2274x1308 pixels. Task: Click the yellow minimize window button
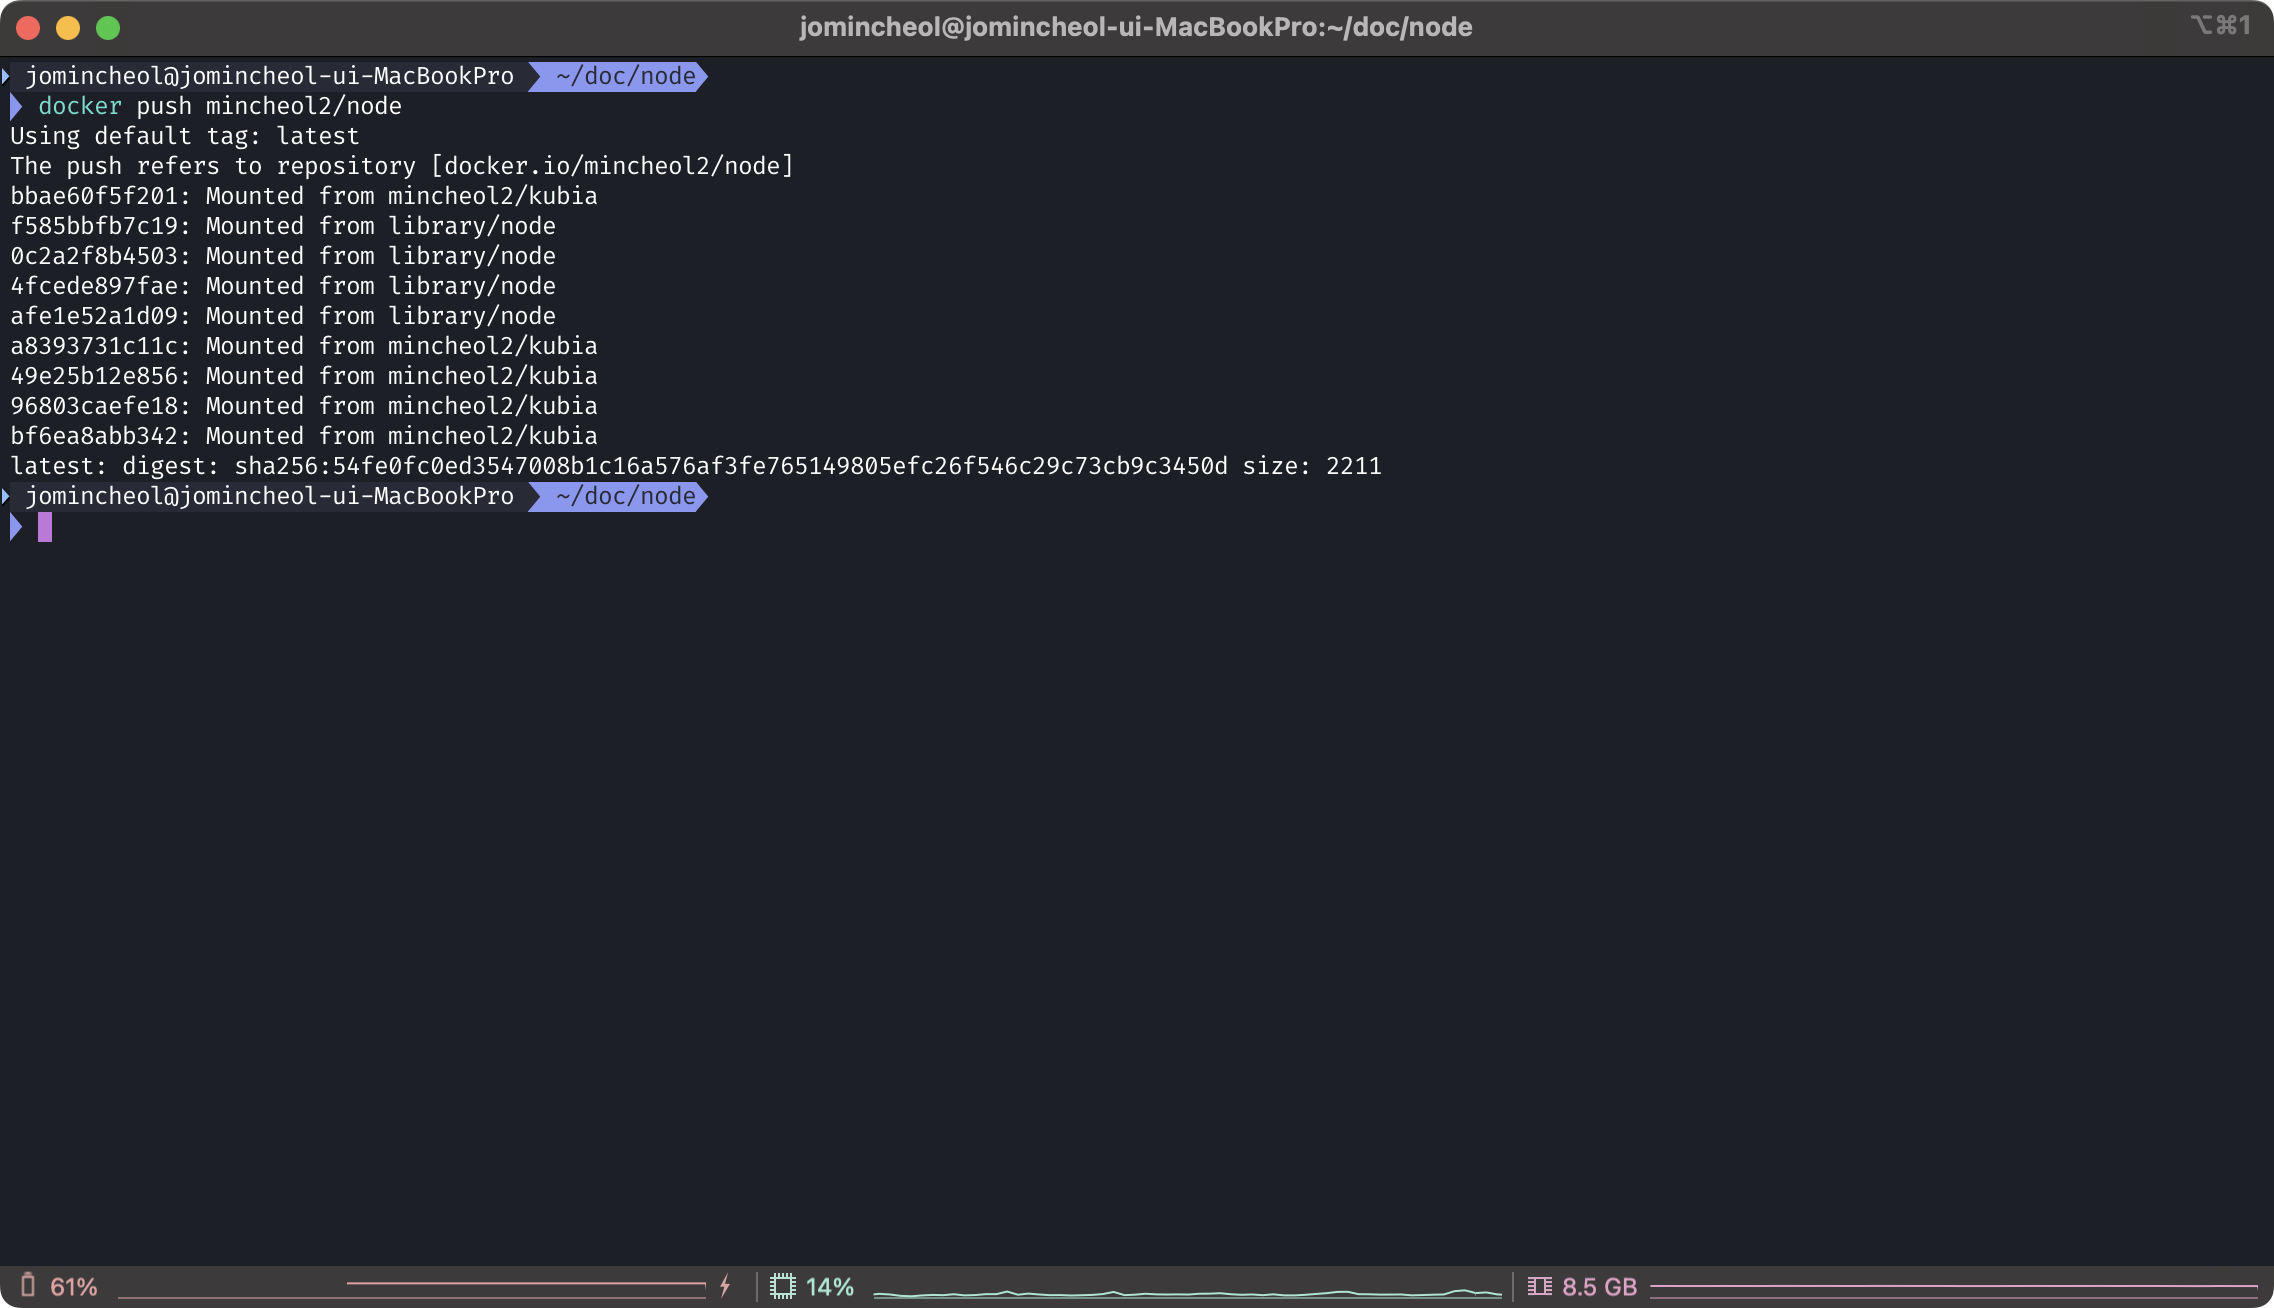[68, 28]
